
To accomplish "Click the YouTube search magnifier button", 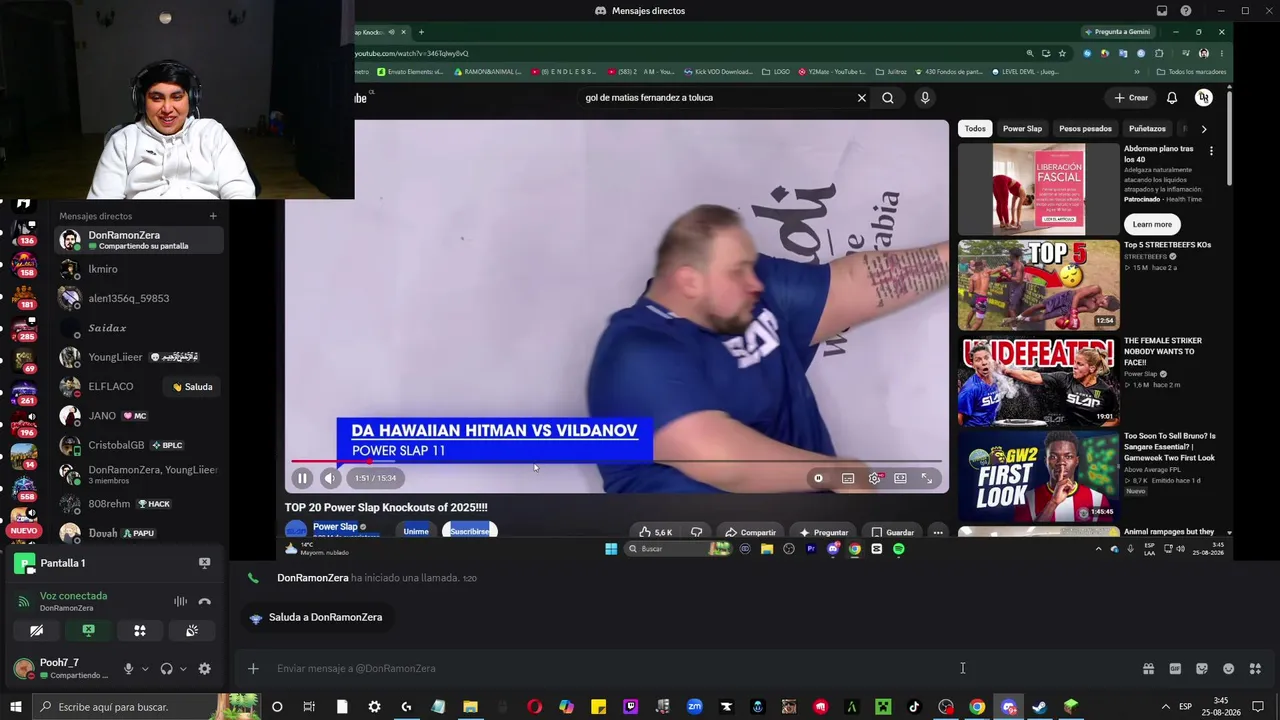I will pyautogui.click(x=888, y=98).
